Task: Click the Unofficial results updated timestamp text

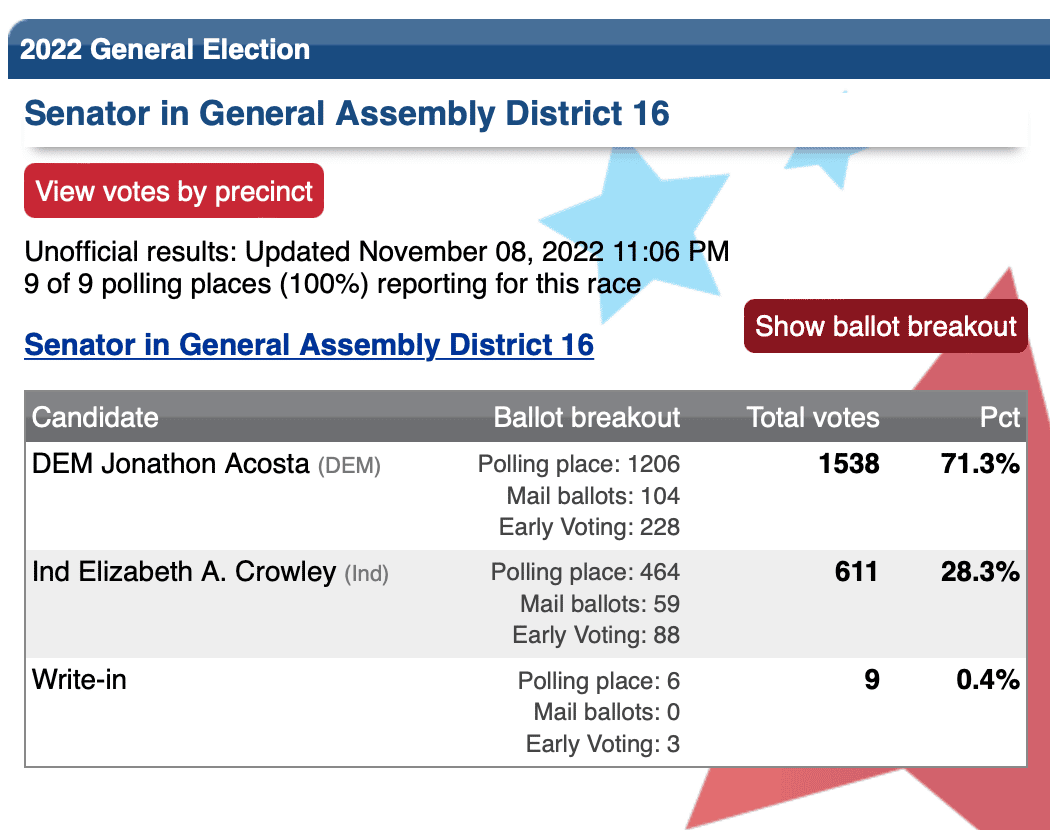Action: 377,252
